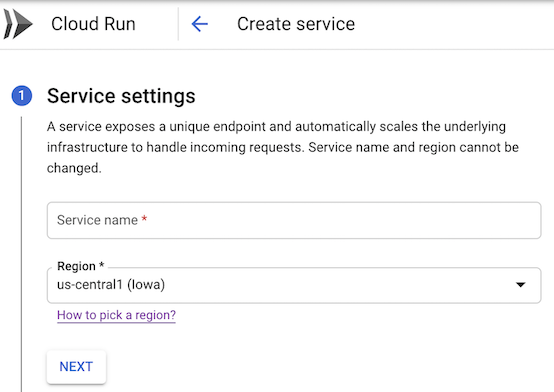Select the Service settings step heading
This screenshot has height=392, width=554.
click(x=121, y=96)
